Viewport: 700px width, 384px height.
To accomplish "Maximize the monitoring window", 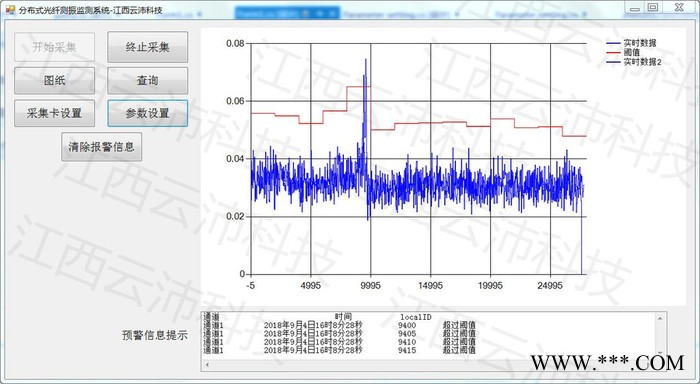I will 653,8.
